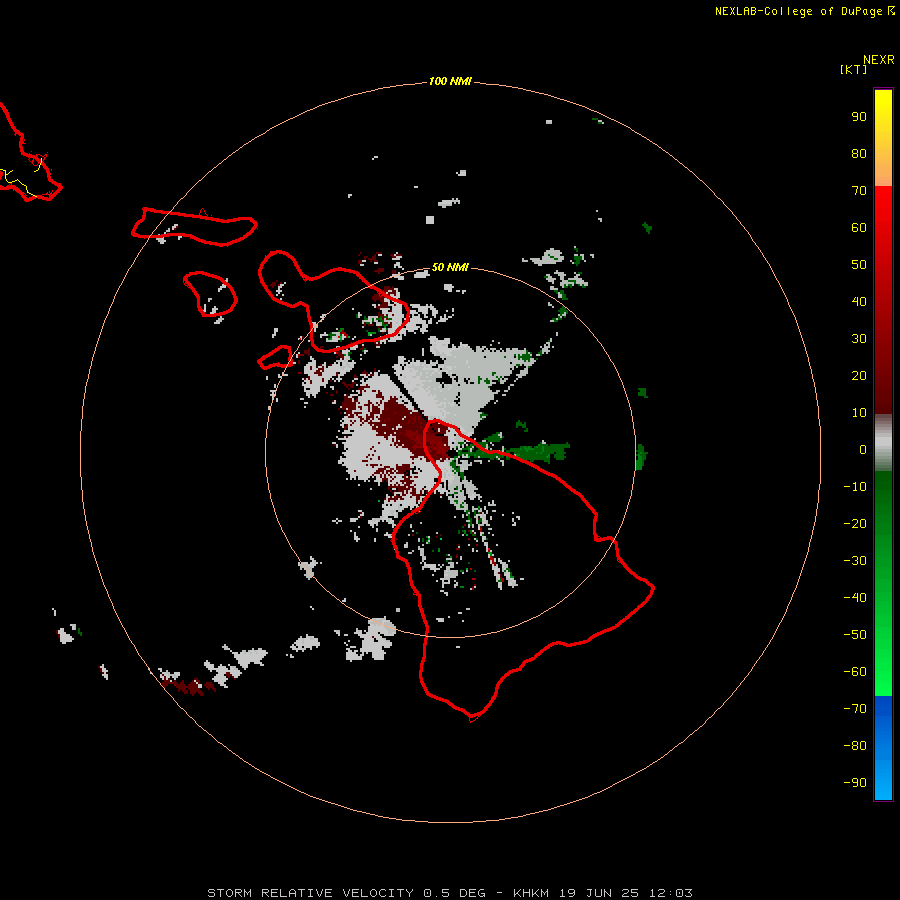Select the -20 value on the velocity scale
This screenshot has height=900, width=900.
(x=855, y=524)
